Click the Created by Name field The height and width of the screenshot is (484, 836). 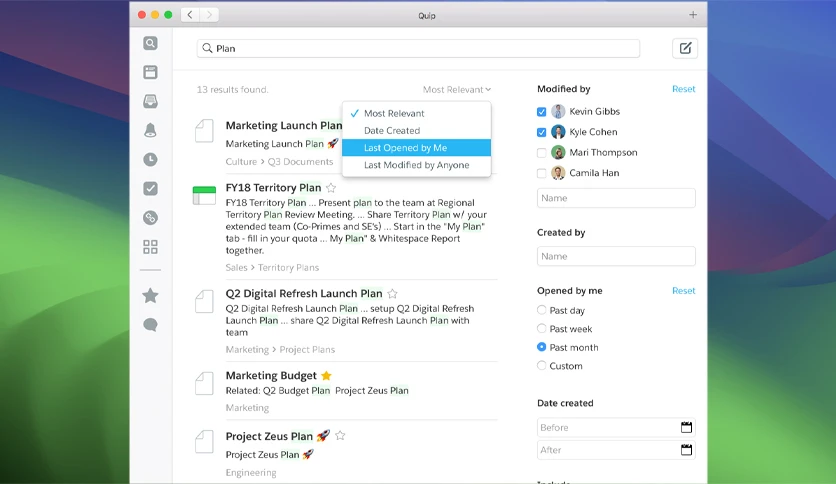[x=616, y=256]
